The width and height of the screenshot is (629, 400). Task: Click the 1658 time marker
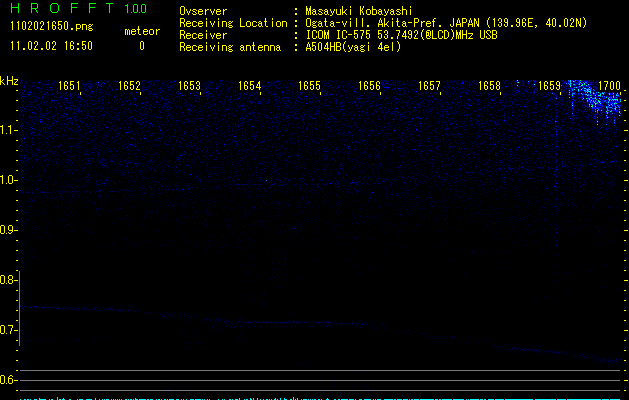coord(489,86)
